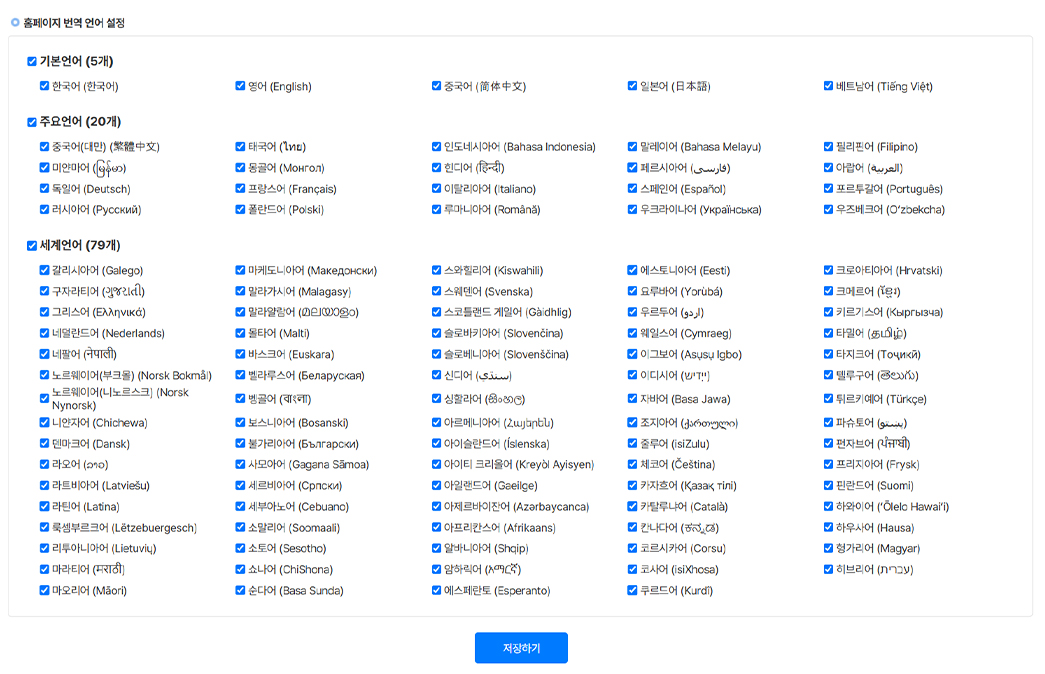Disable 러시아어 (Русский) translation
The height and width of the screenshot is (674, 1045).
[x=45, y=210]
